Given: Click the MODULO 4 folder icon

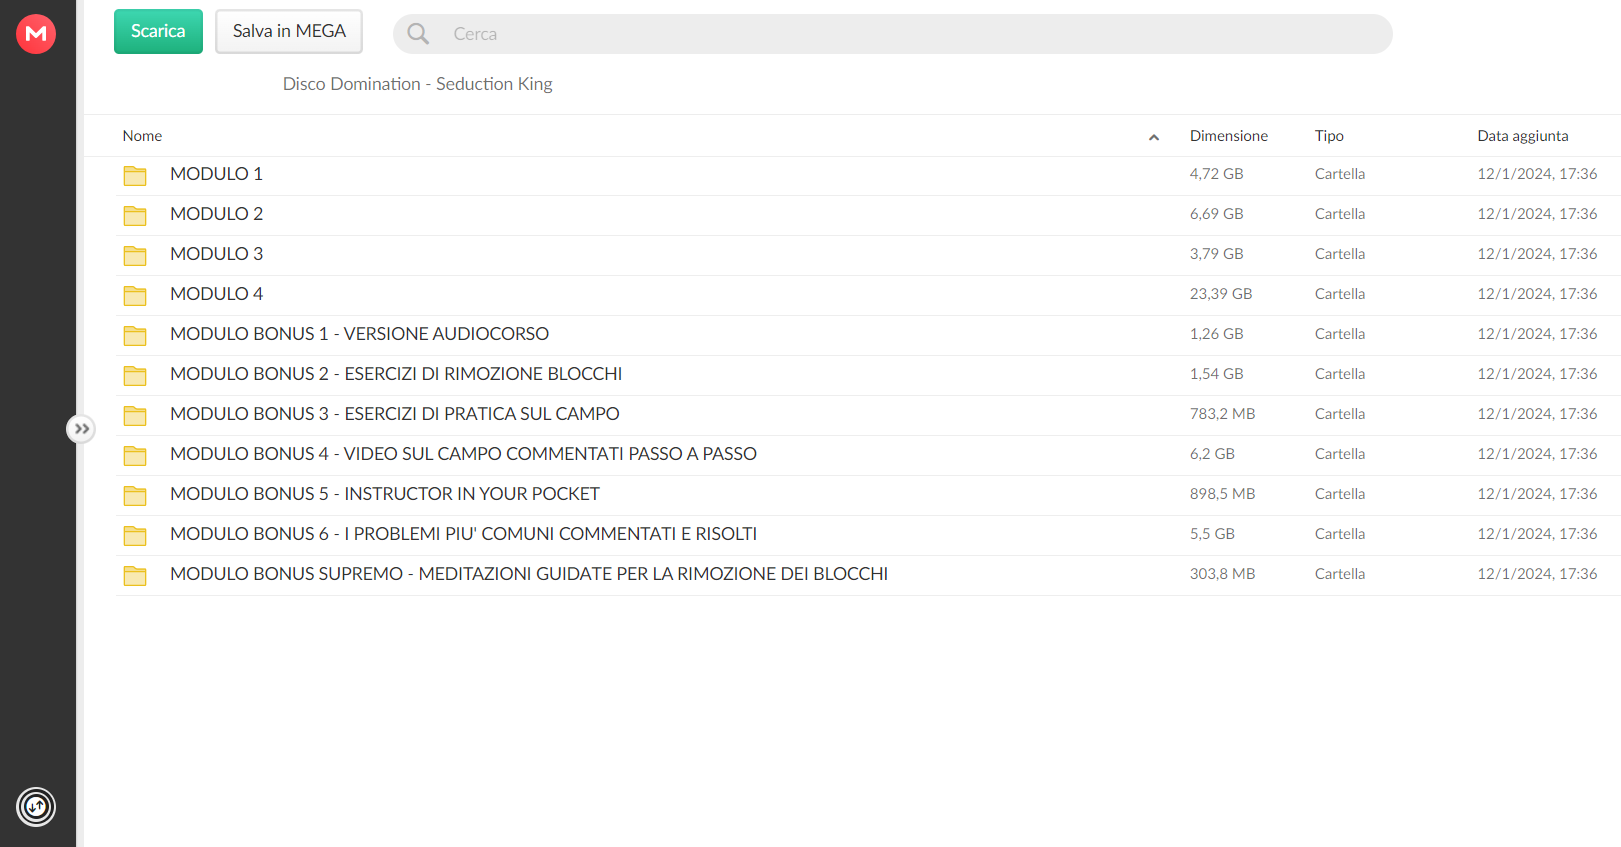Looking at the screenshot, I should click(135, 295).
